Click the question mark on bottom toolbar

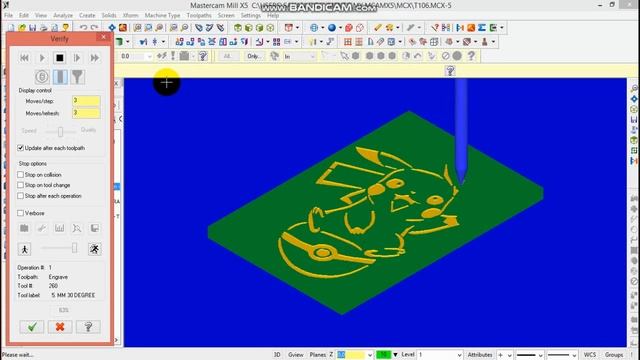(x=471, y=56)
